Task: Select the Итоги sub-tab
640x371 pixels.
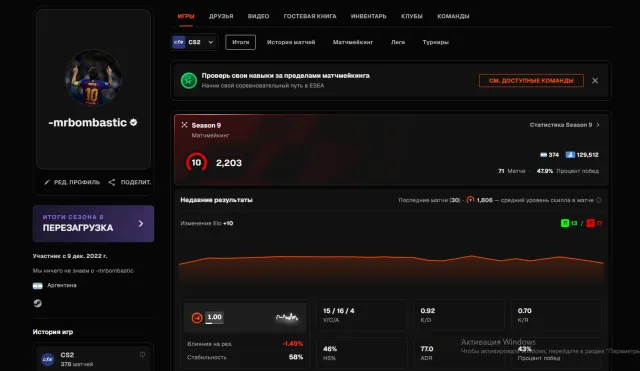Action: pyautogui.click(x=240, y=42)
